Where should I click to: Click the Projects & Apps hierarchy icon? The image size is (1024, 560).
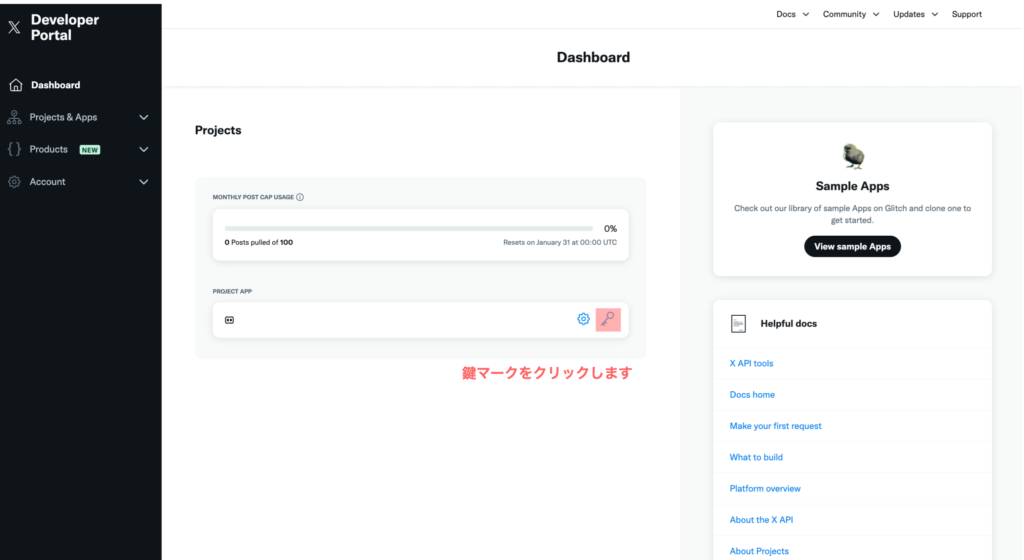14,117
